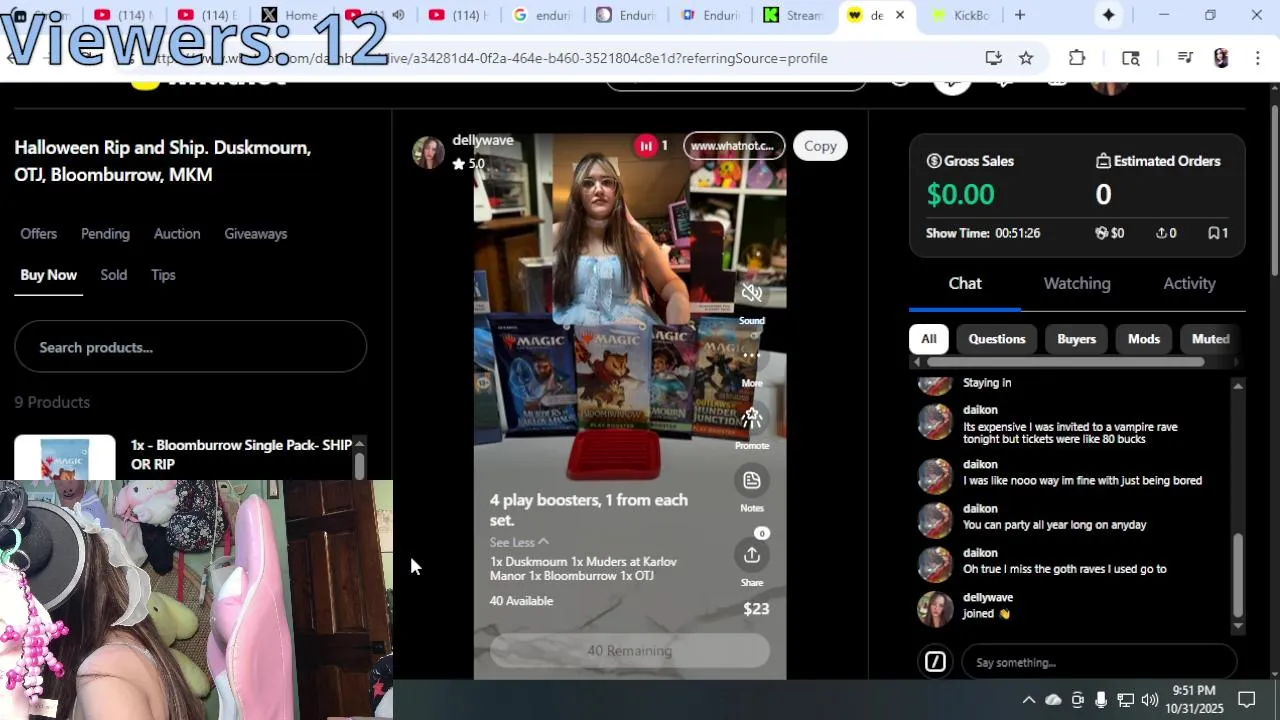Image resolution: width=1280 pixels, height=720 pixels.
Task: Open the Sold tab
Action: pyautogui.click(x=113, y=275)
